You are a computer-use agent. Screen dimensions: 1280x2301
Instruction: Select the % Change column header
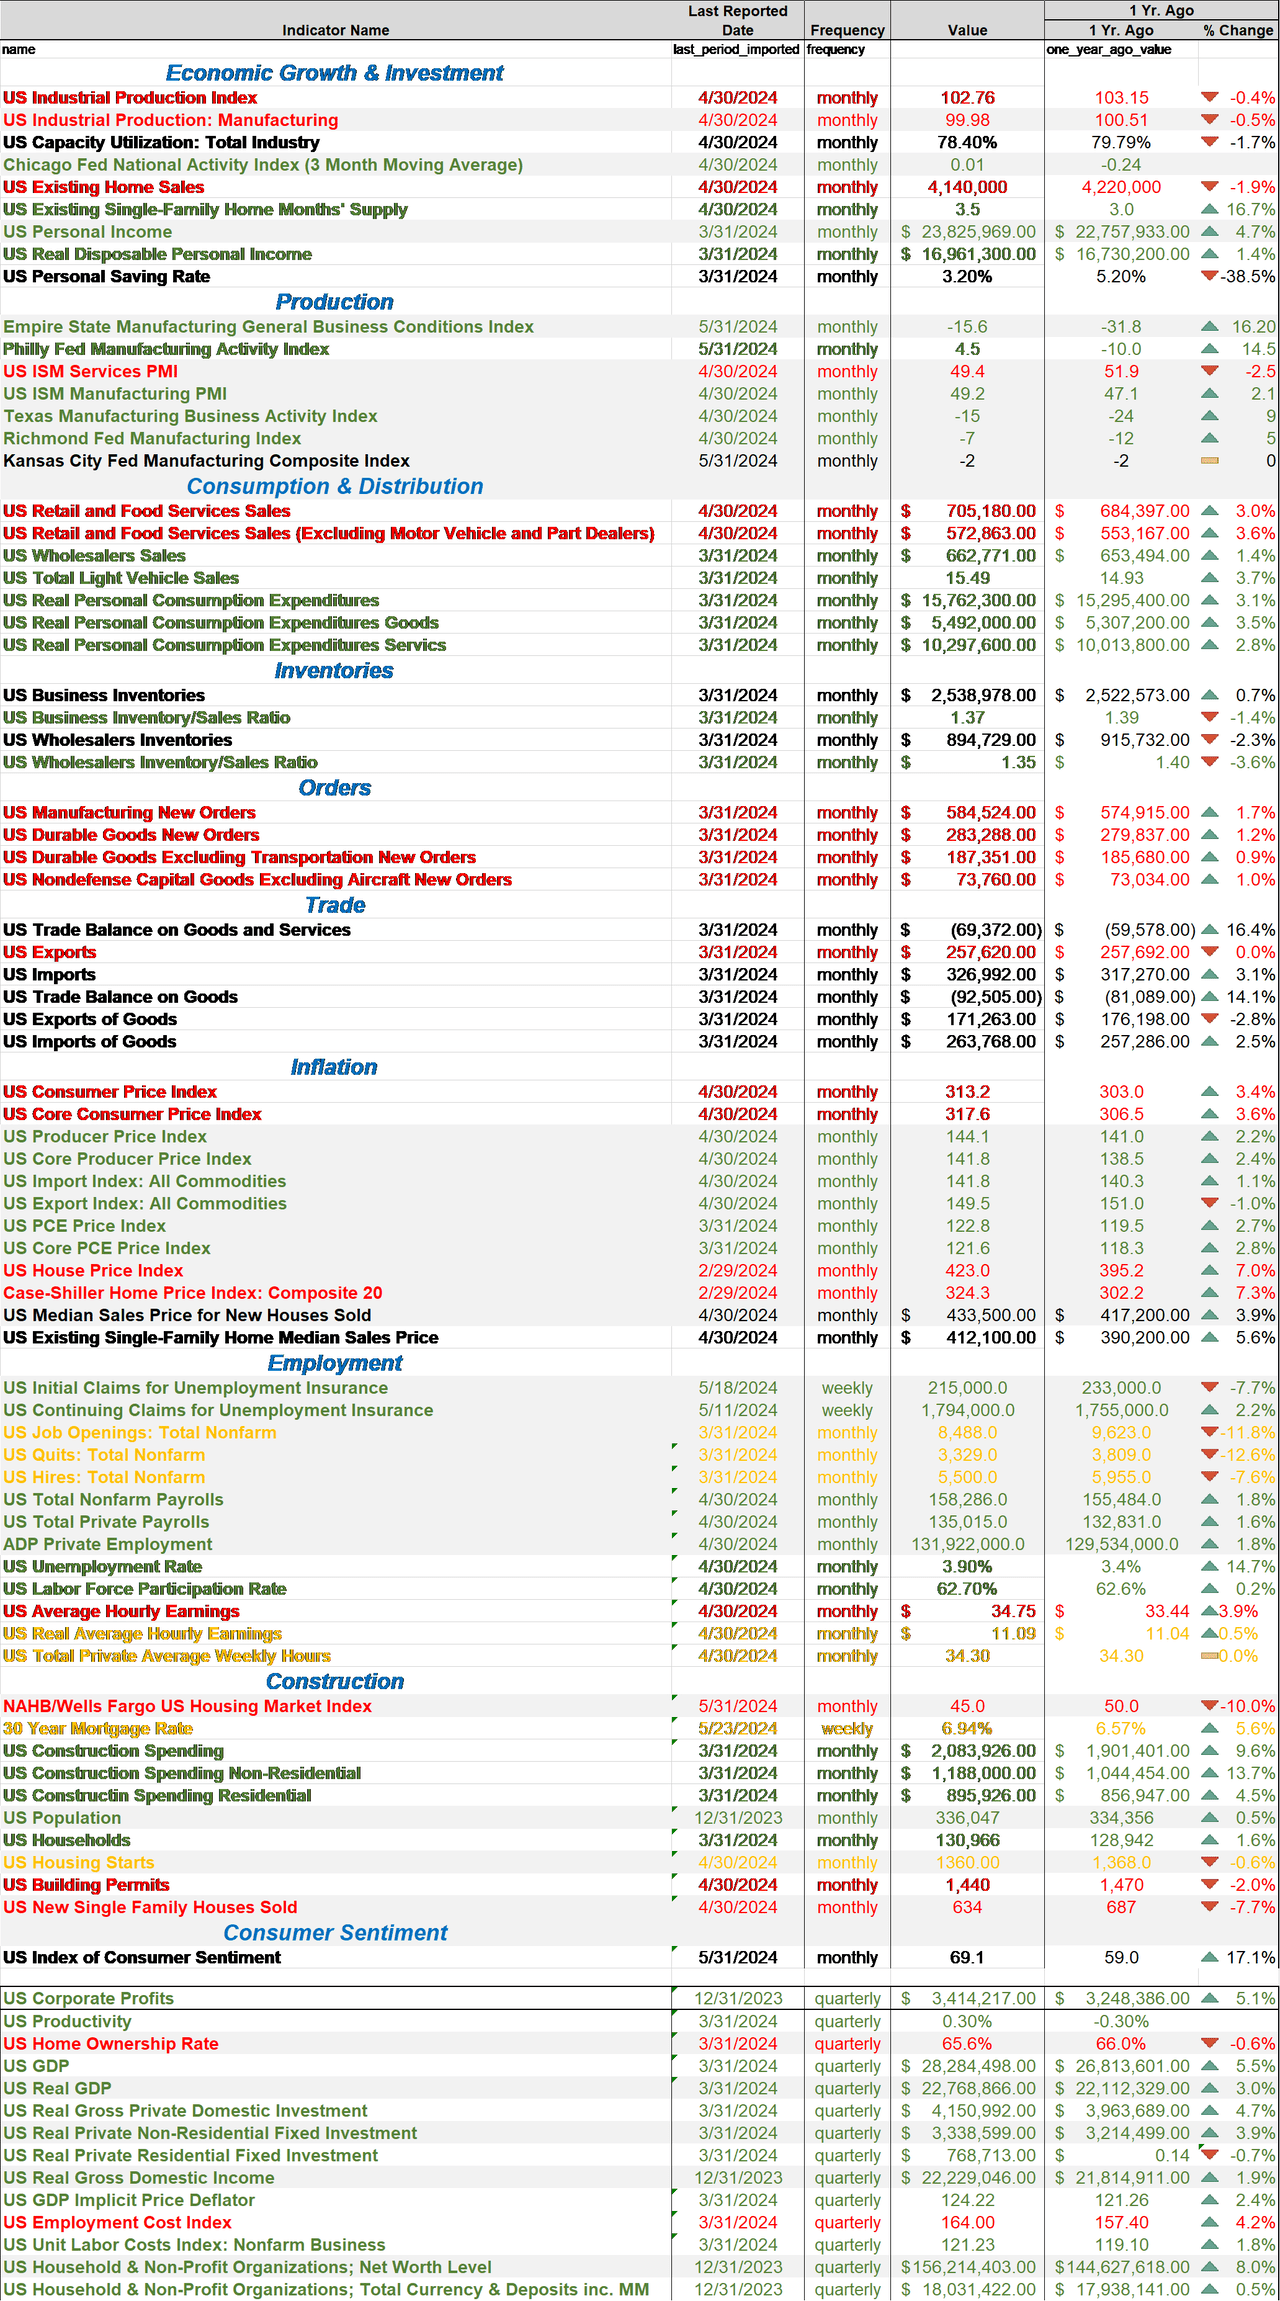(x=1238, y=30)
